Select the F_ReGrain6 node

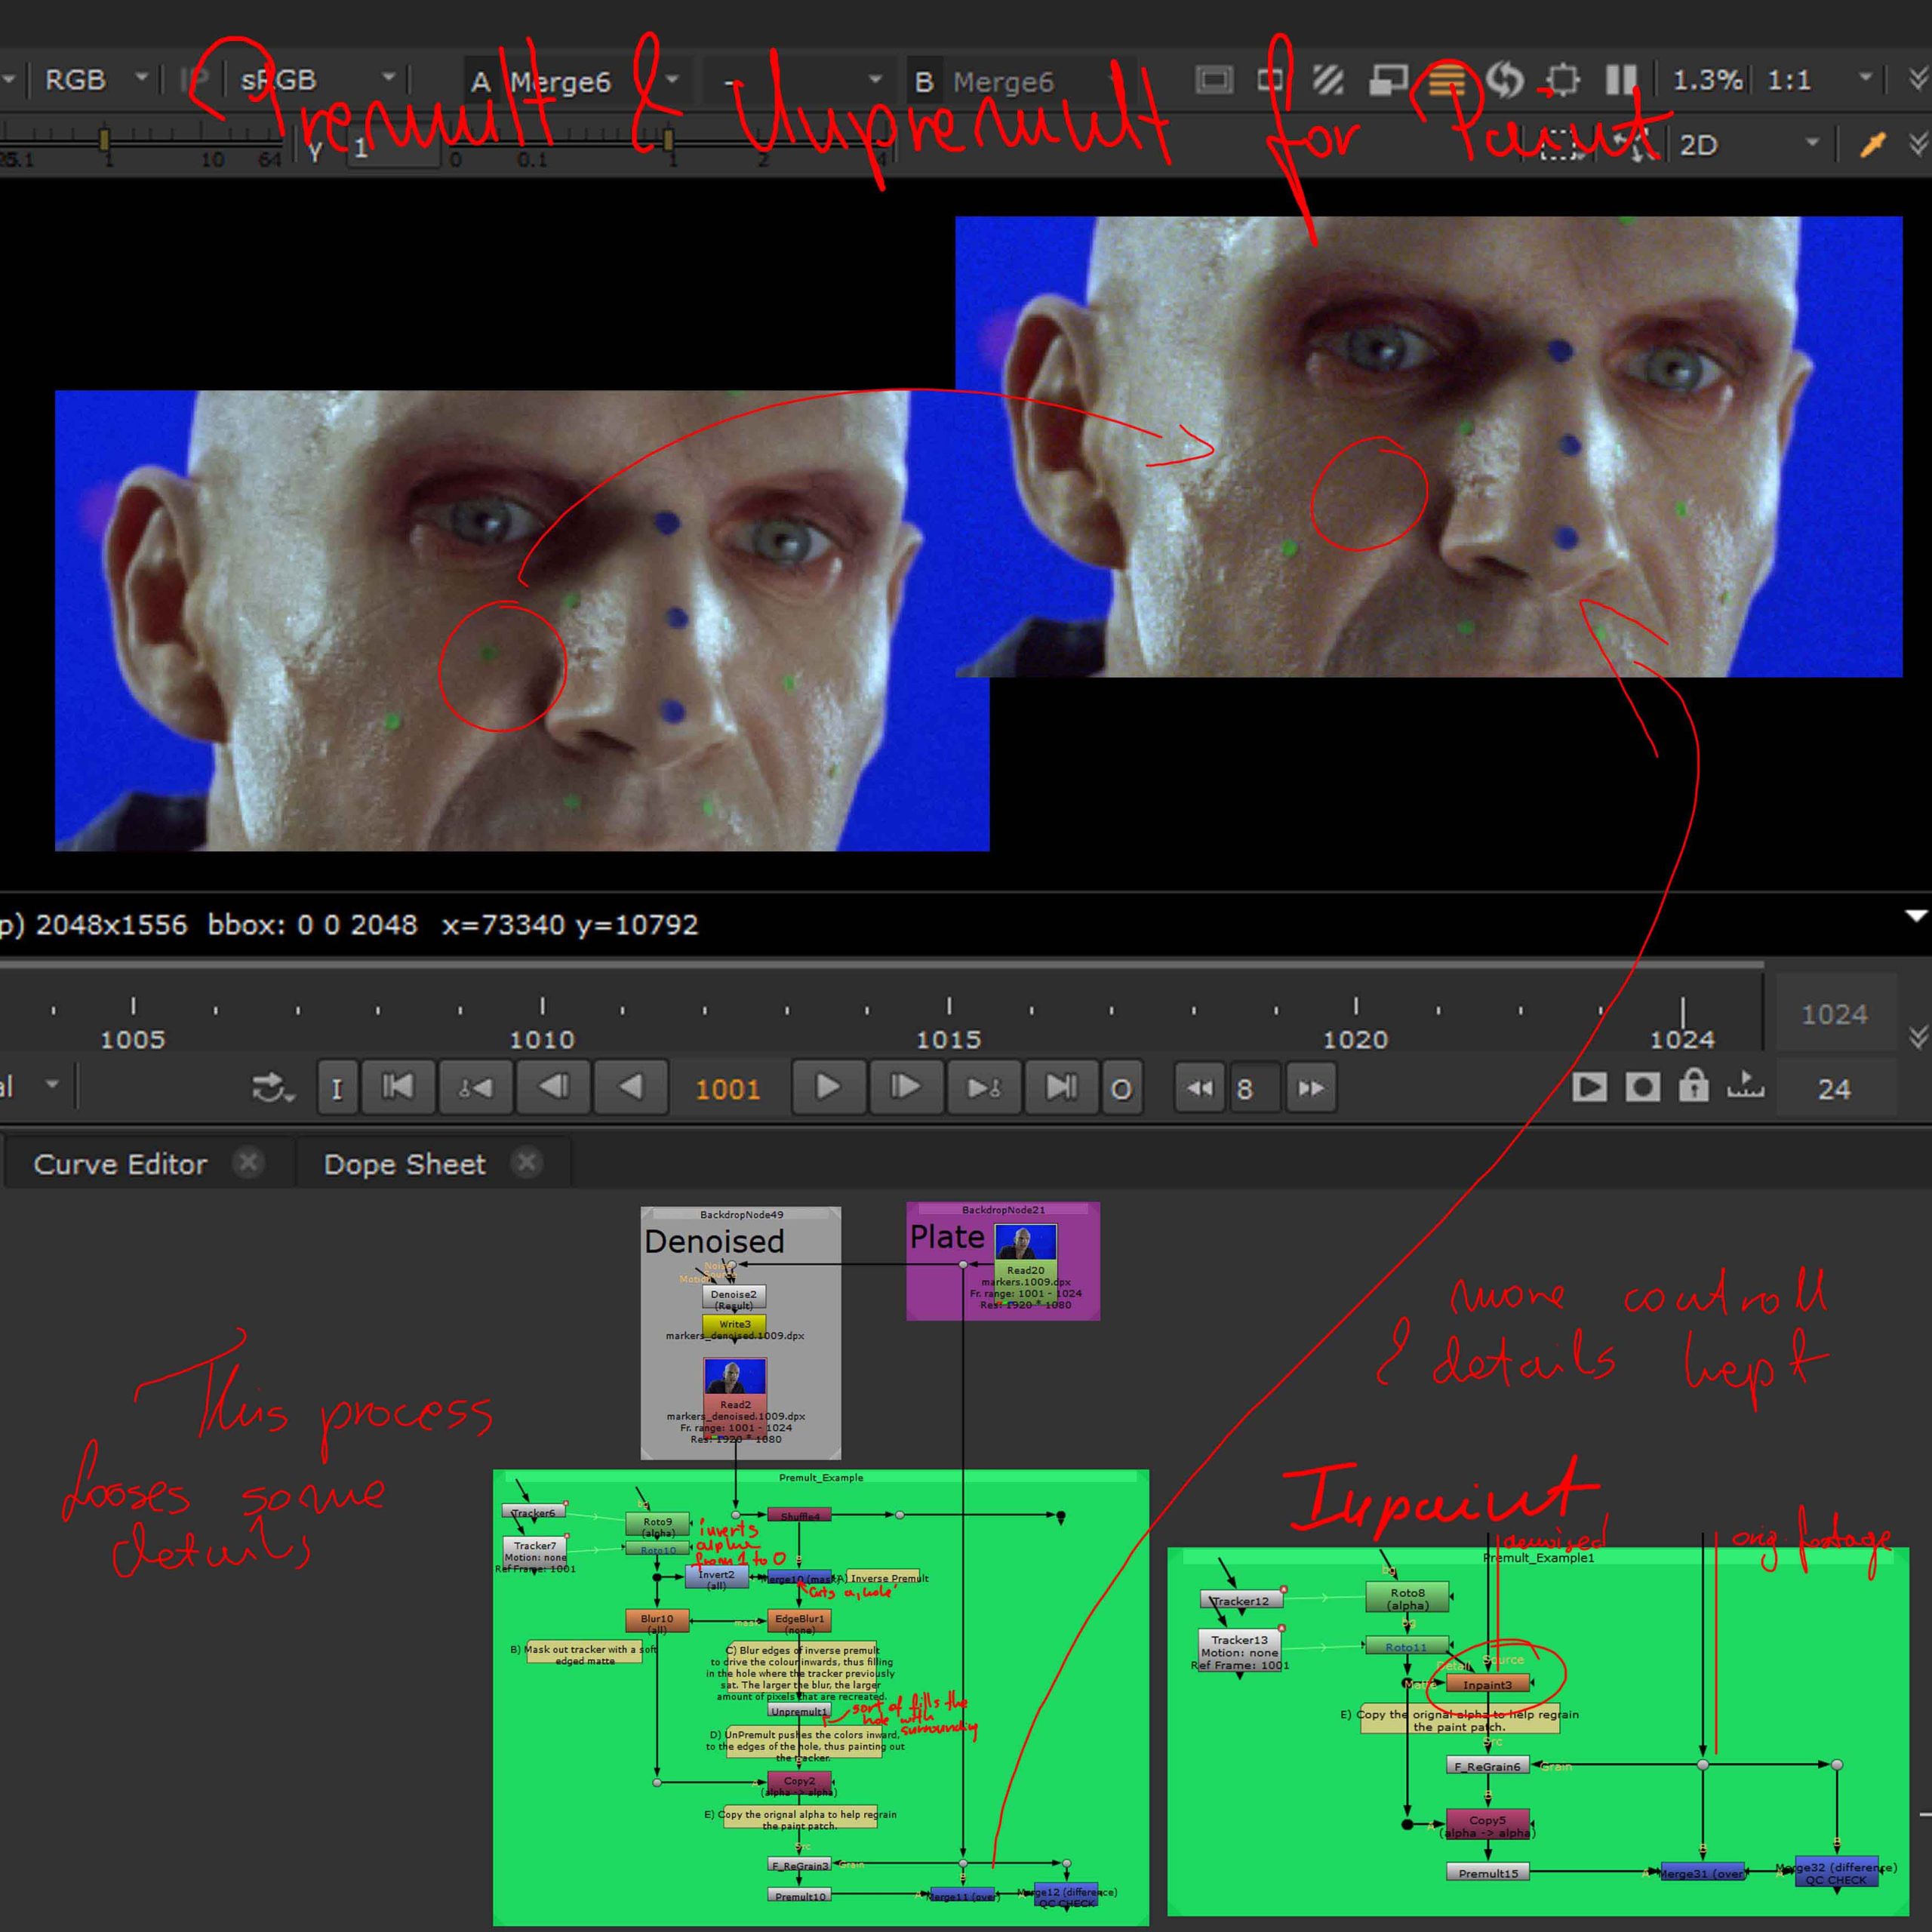tap(1488, 1766)
